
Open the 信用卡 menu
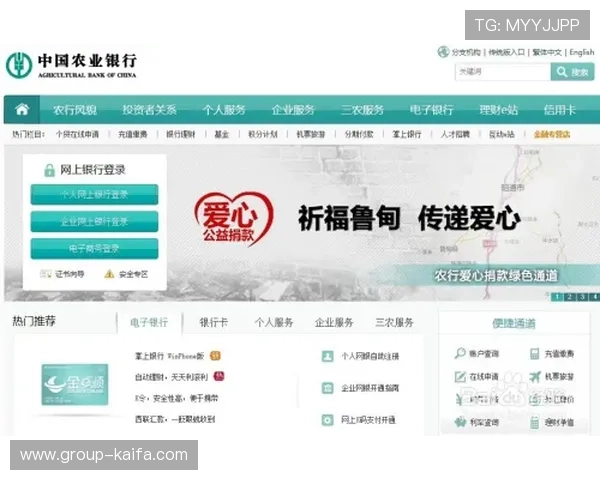click(x=559, y=110)
